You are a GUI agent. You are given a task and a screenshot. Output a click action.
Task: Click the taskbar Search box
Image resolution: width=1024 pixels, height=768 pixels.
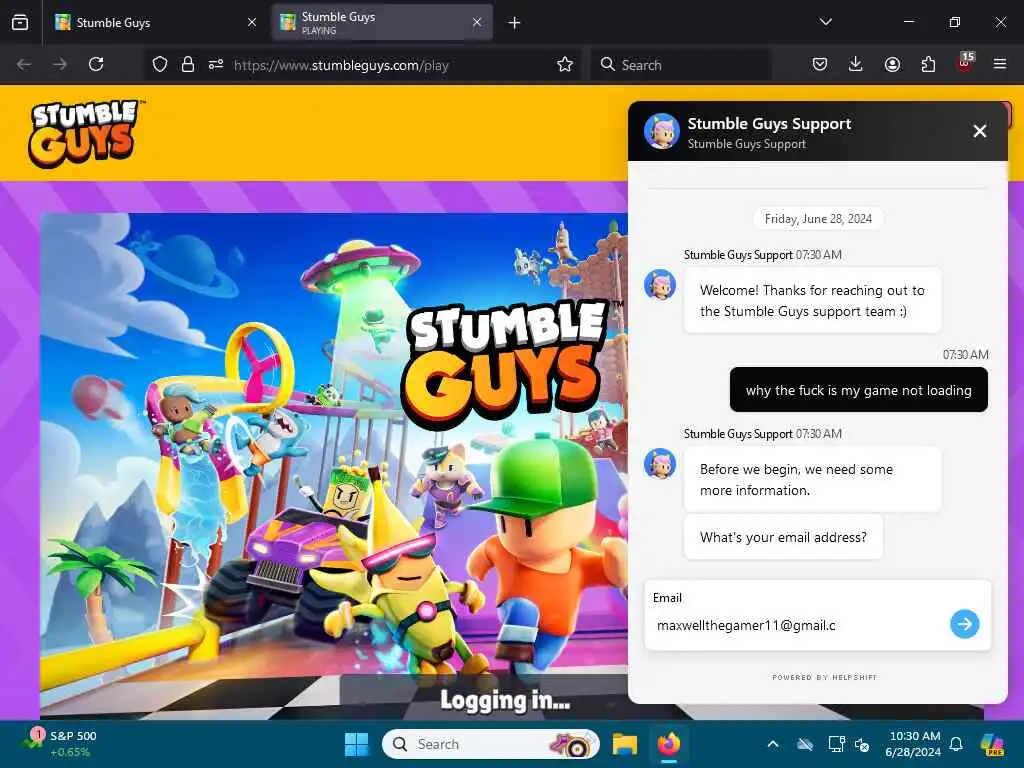[x=490, y=744]
